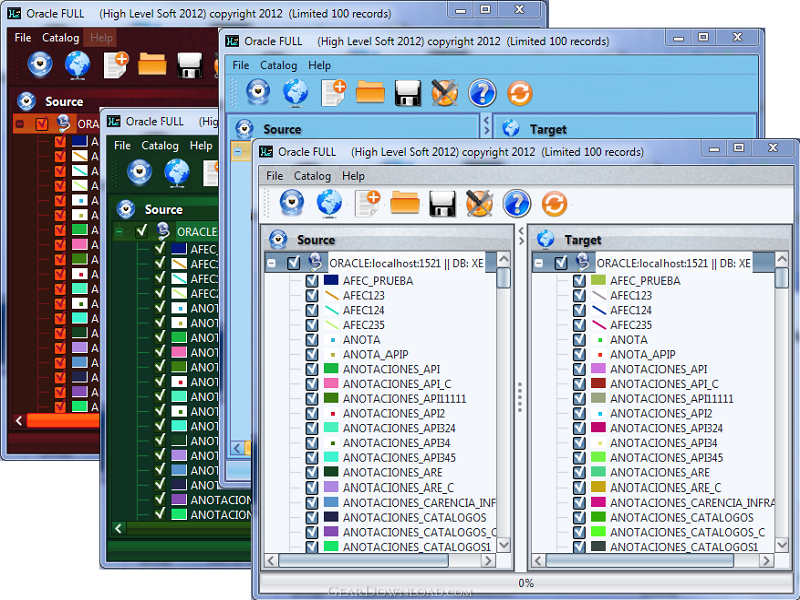
Task: Click the refresh icon in blue window toolbar
Action: tap(520, 93)
